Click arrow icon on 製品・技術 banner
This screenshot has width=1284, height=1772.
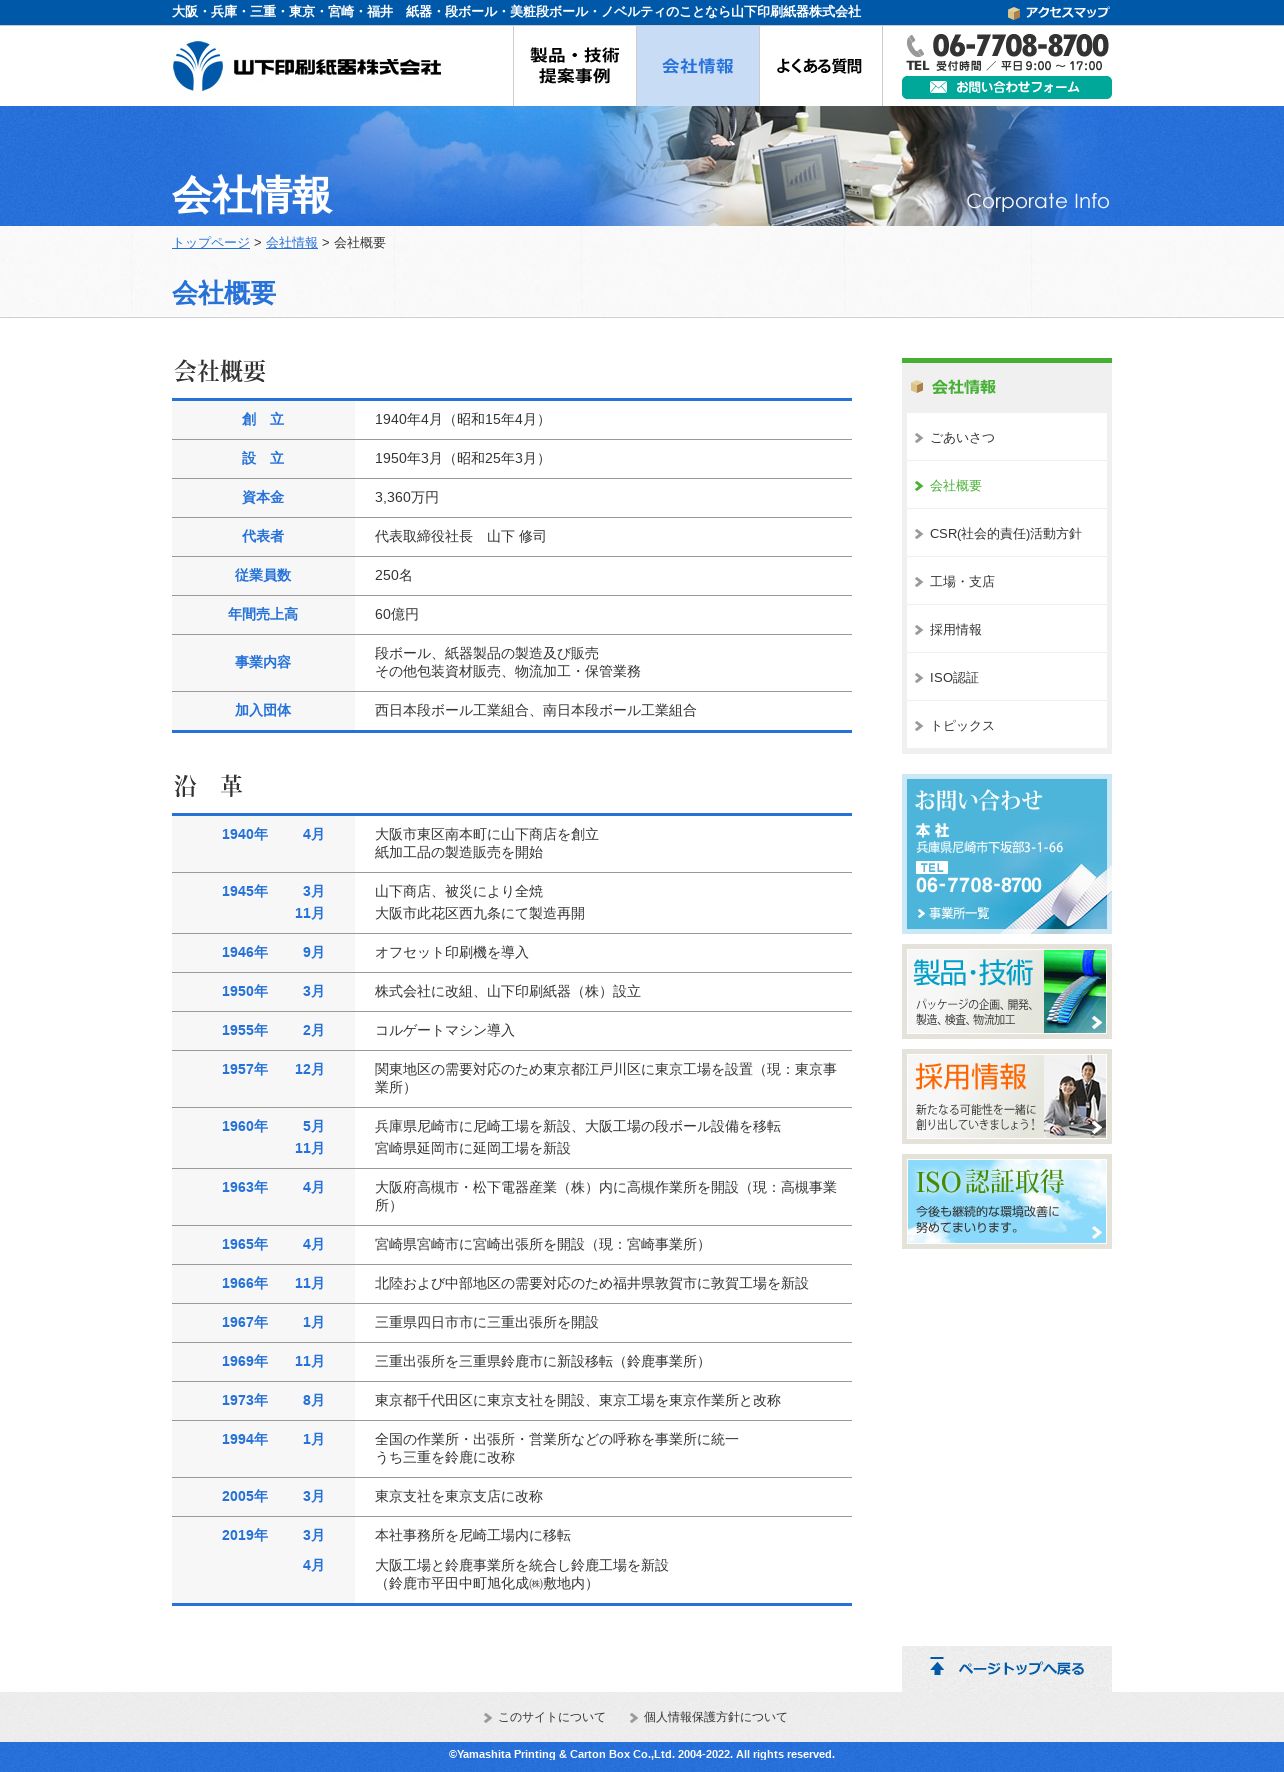pyautogui.click(x=1096, y=1022)
